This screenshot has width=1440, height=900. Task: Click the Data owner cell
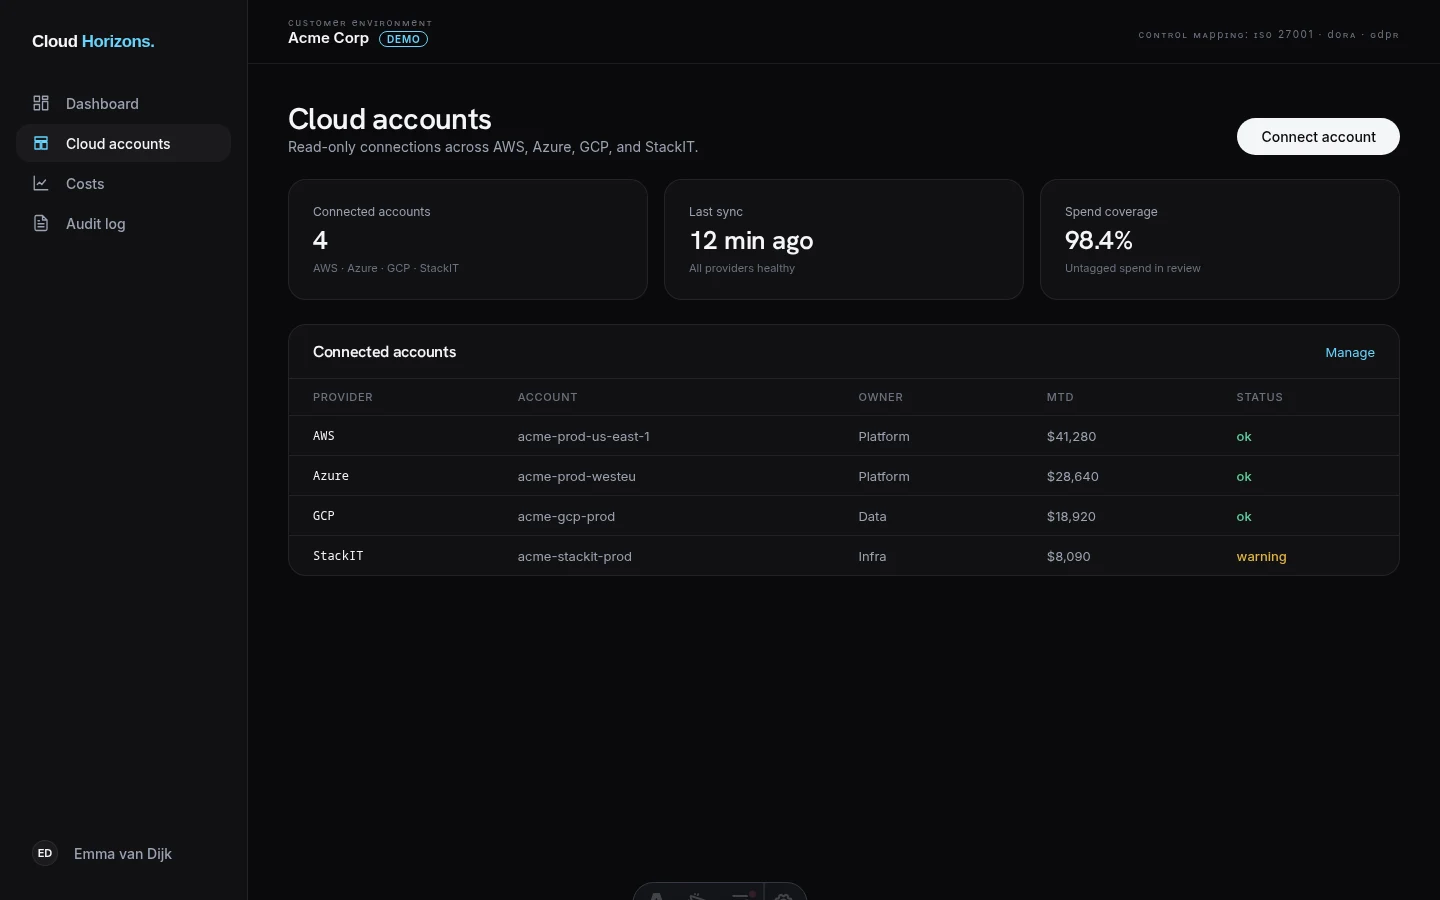[872, 516]
